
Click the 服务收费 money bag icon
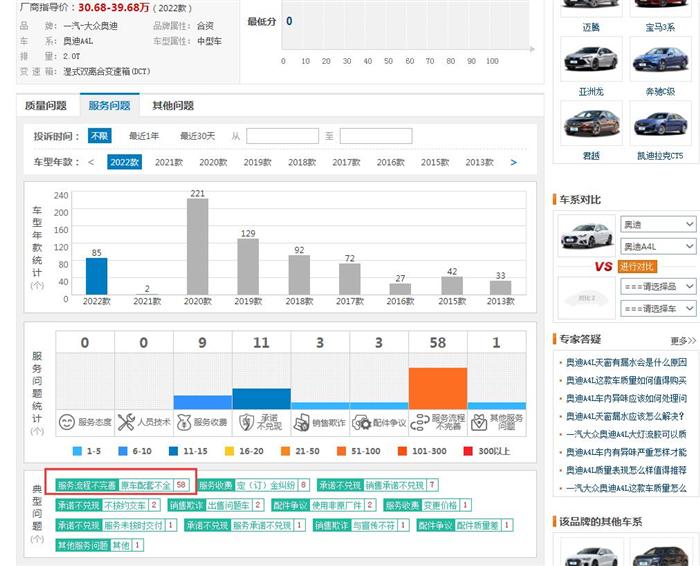[184, 422]
